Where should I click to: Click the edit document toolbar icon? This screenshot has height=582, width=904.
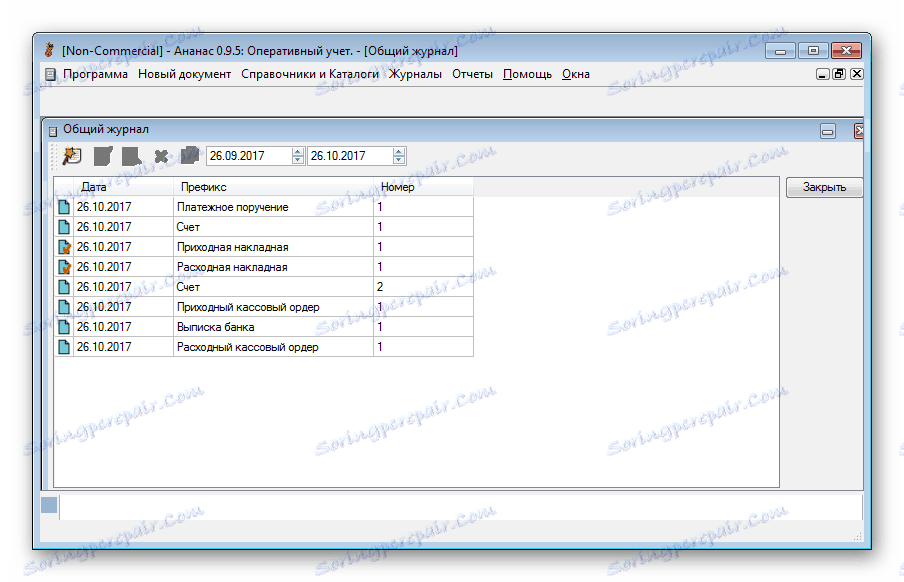pos(103,156)
